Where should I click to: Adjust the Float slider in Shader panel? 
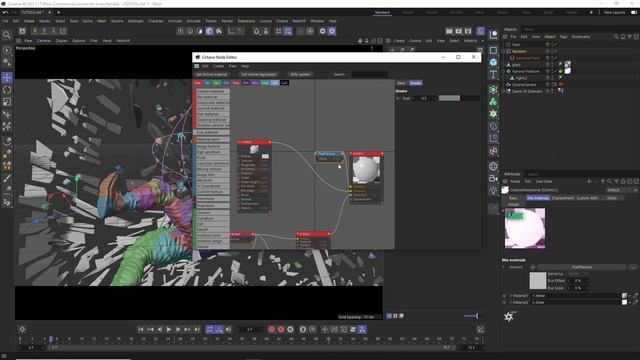[459, 98]
